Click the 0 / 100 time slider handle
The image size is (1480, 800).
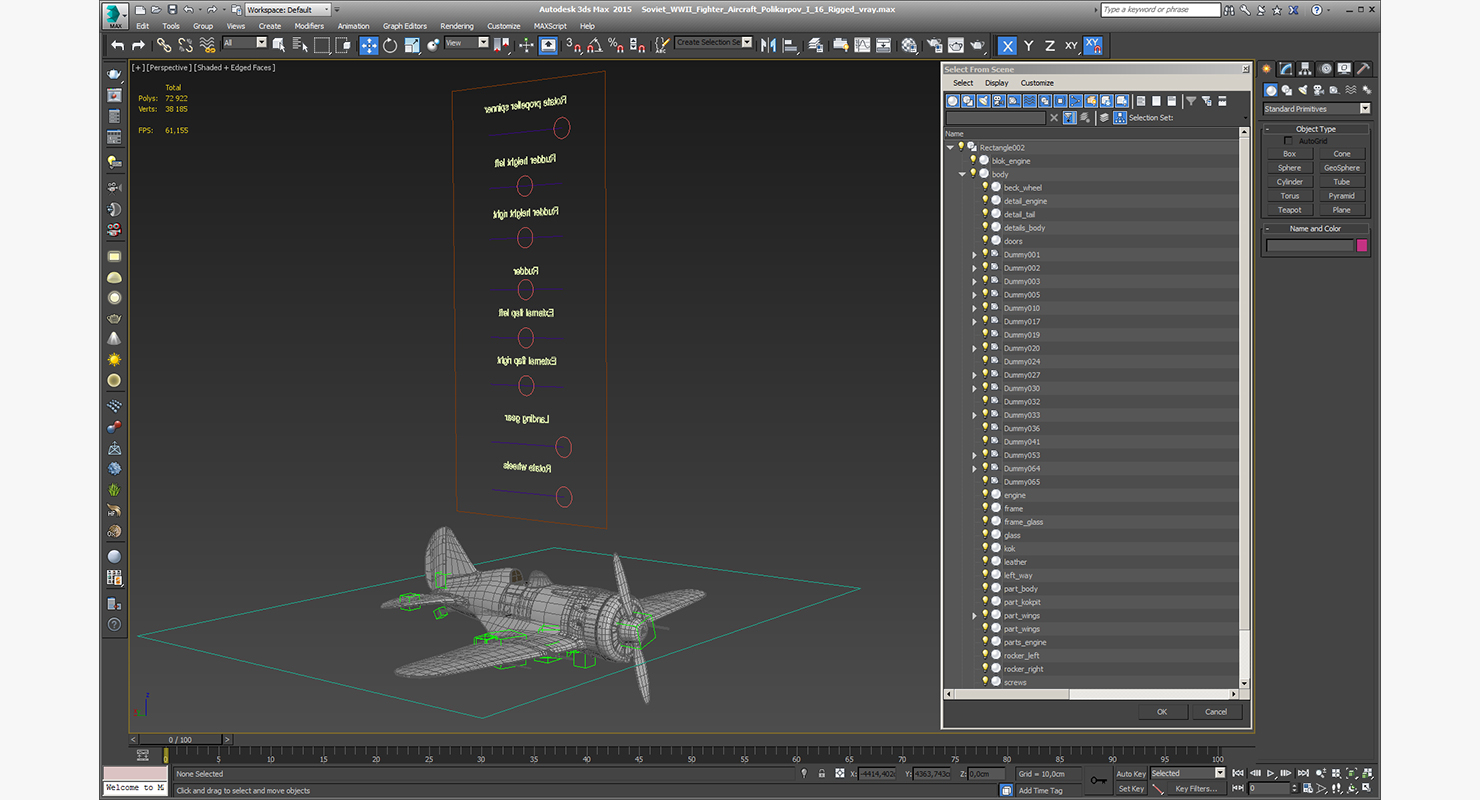coord(179,740)
